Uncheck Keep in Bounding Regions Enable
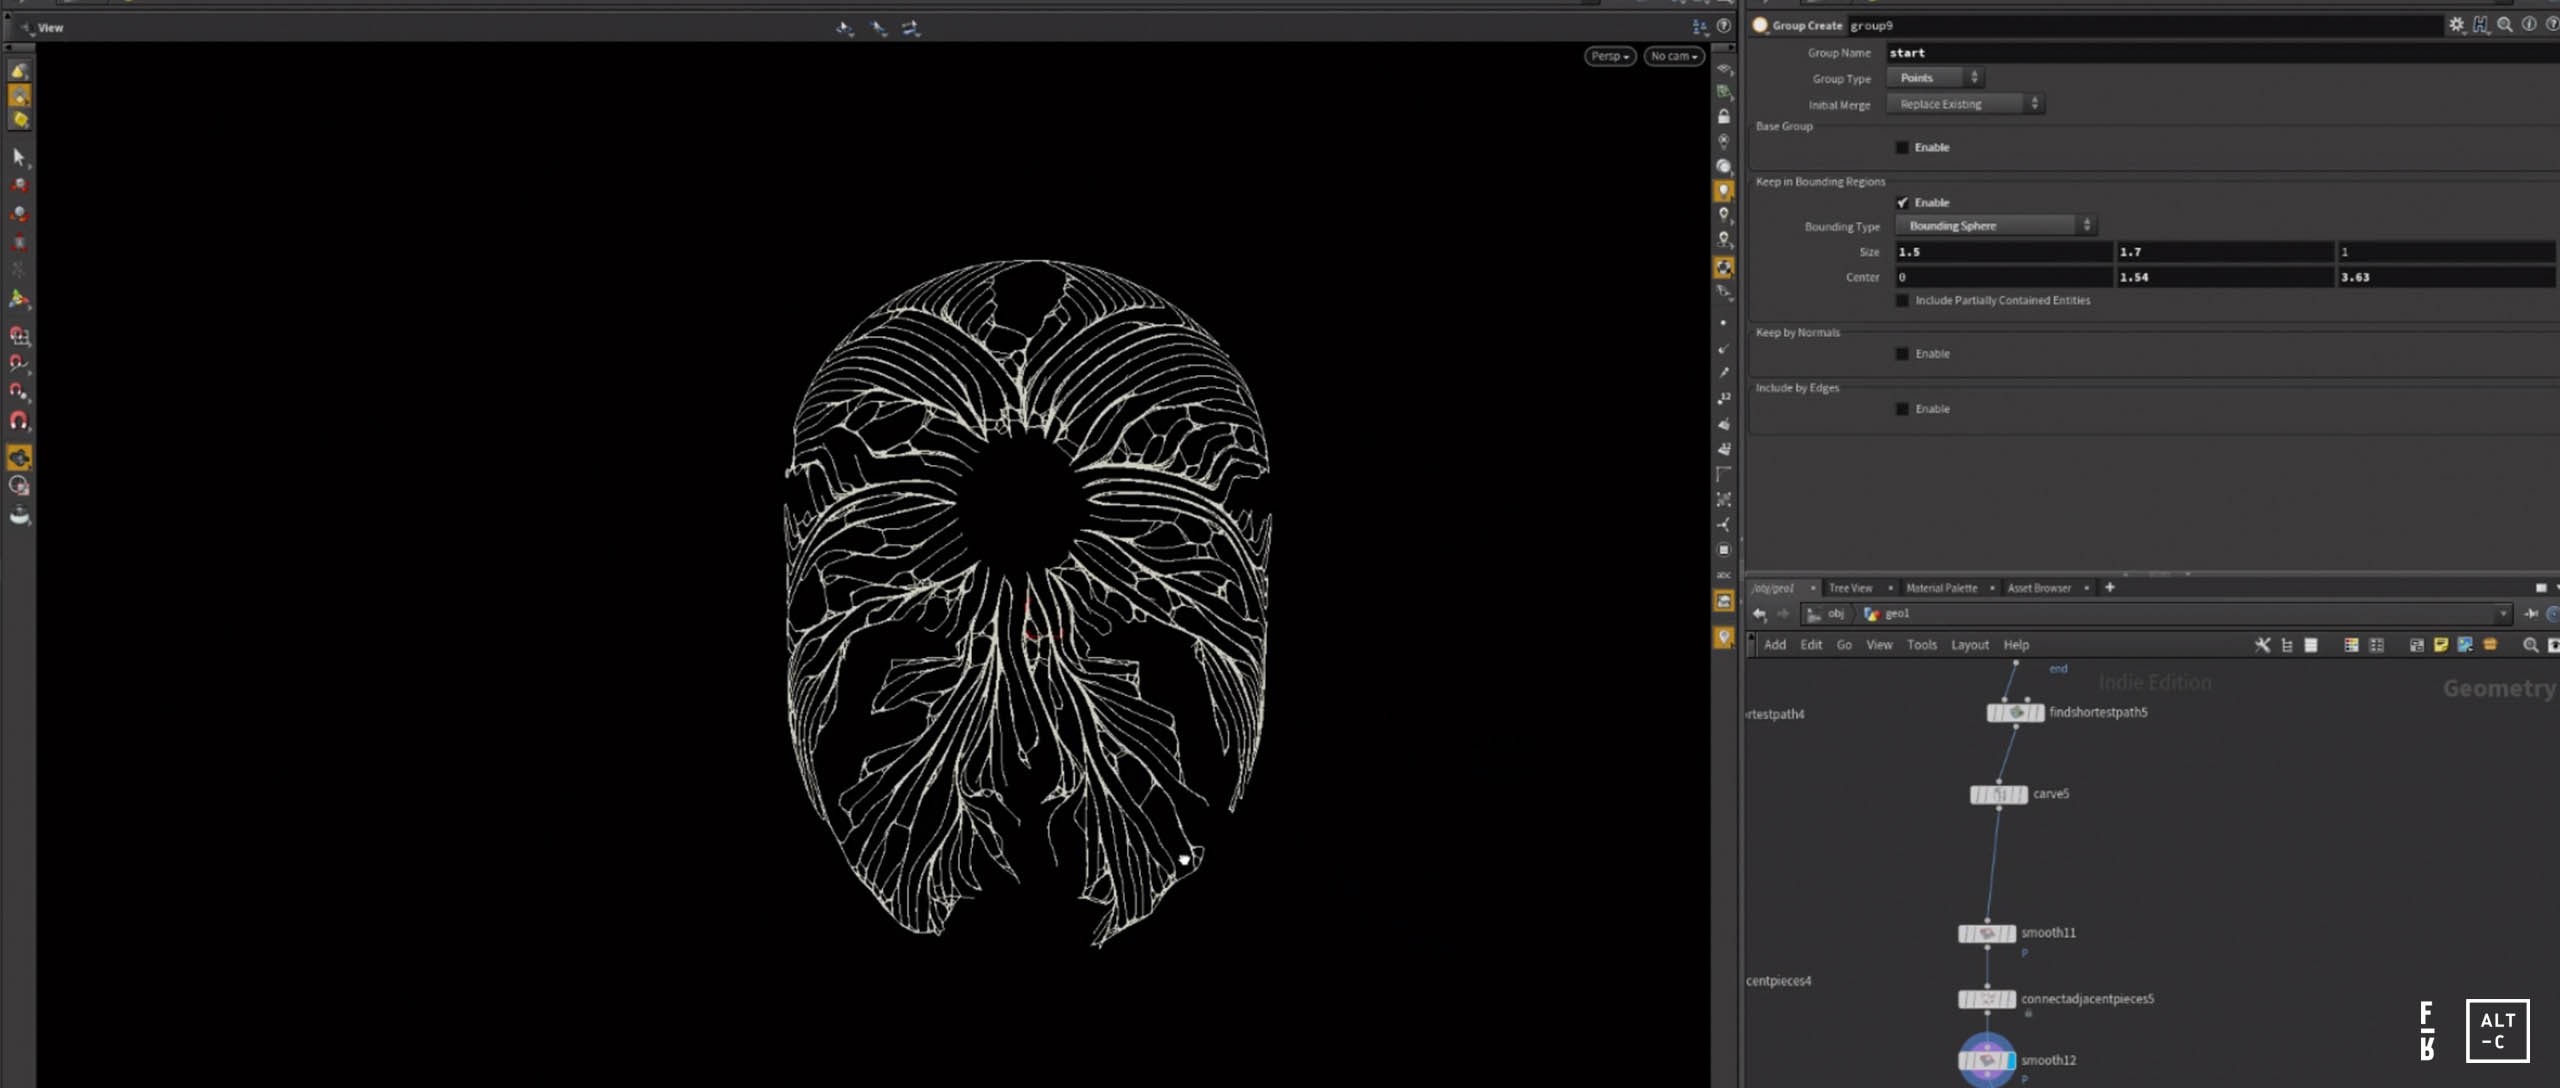The width and height of the screenshot is (2560, 1088). click(1902, 203)
